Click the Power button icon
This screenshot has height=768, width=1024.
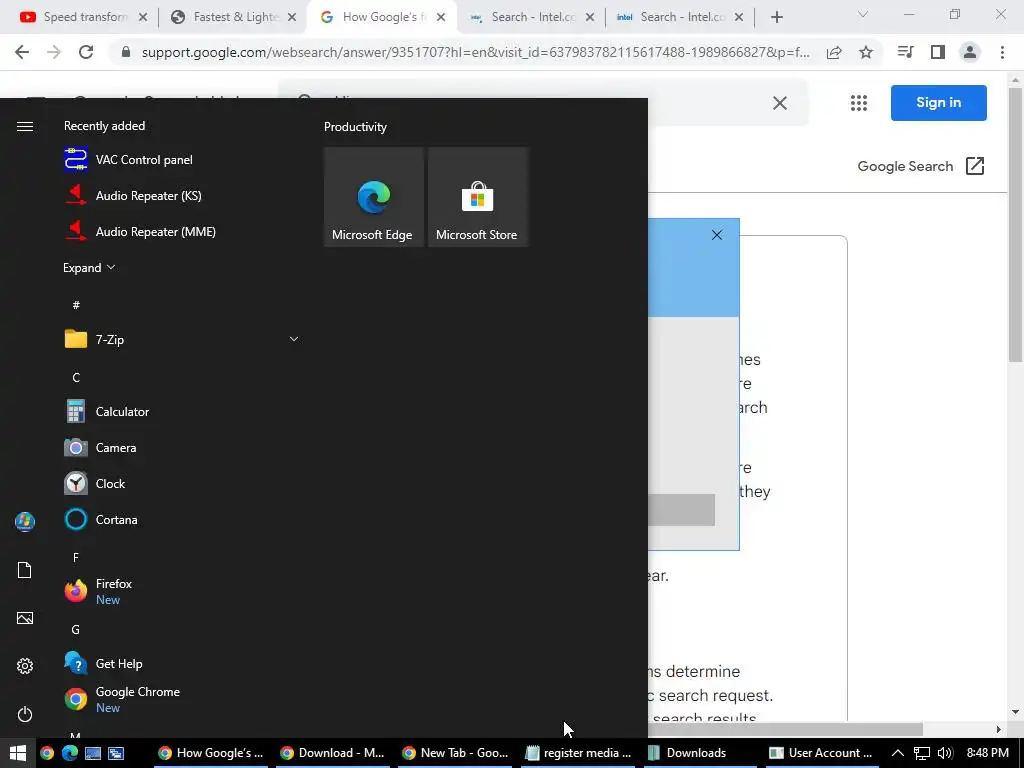pyautogui.click(x=25, y=714)
